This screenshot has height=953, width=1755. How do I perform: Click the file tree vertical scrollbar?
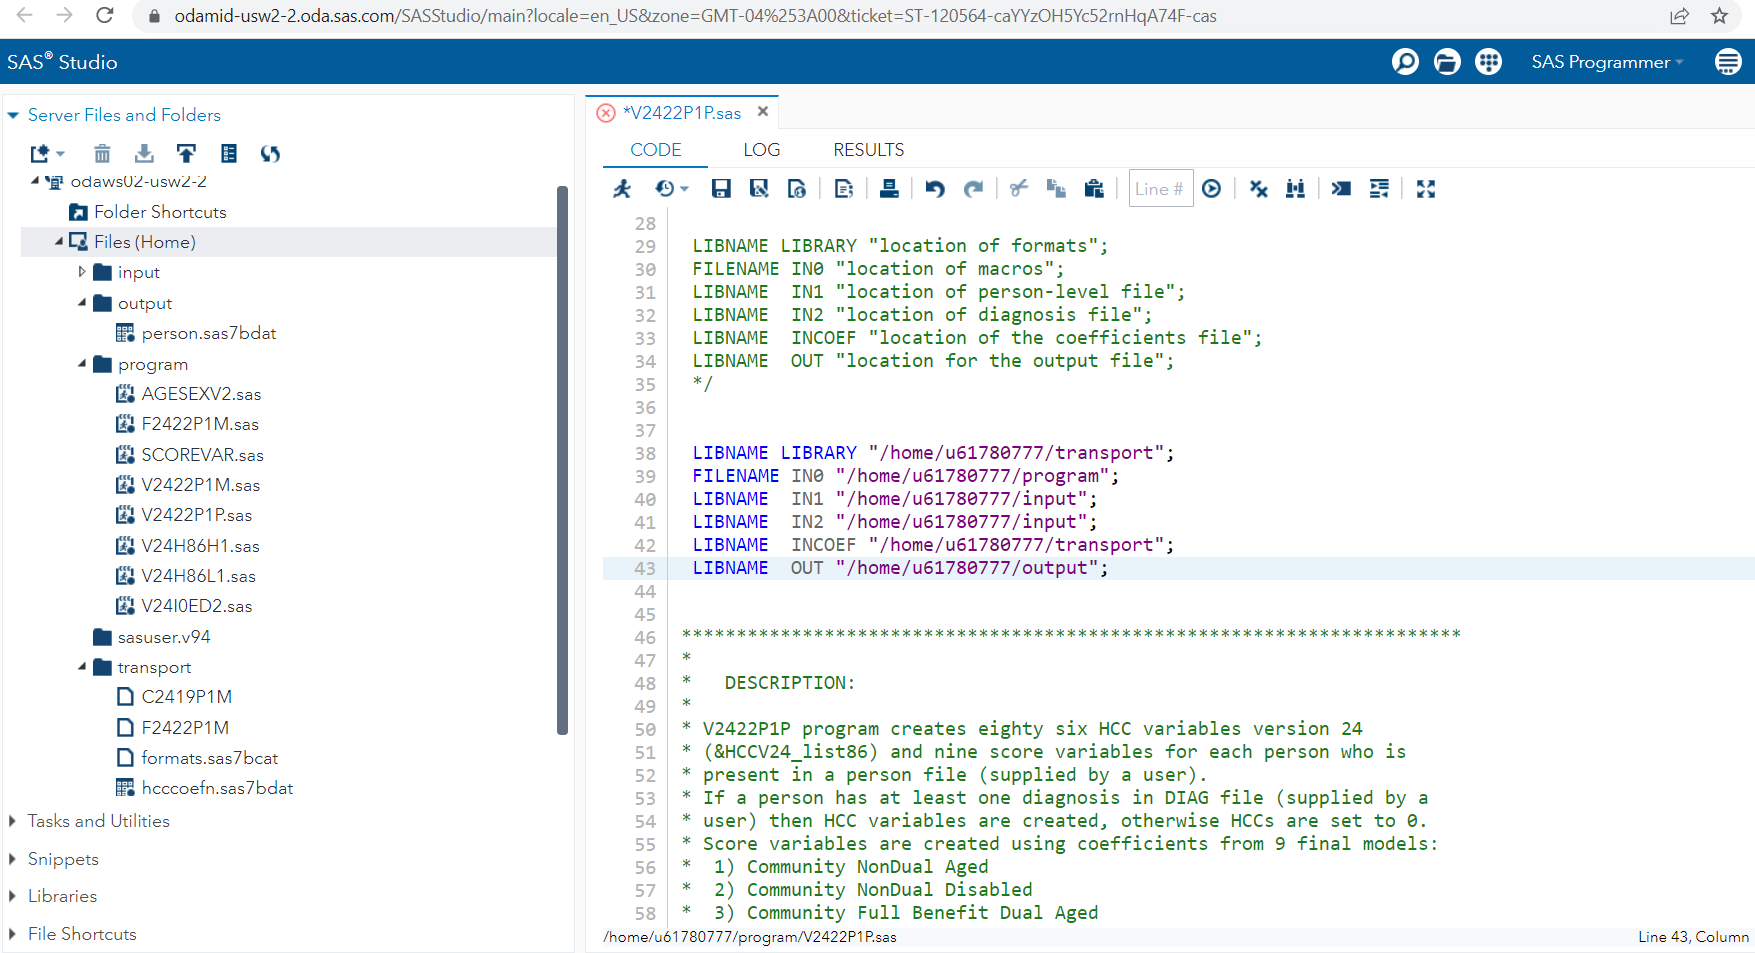coord(562,460)
